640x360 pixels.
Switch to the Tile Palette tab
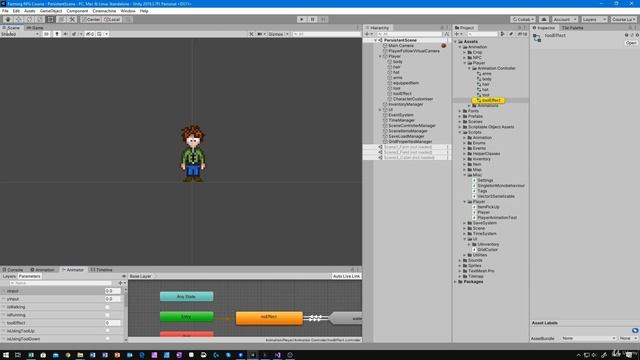(572, 28)
